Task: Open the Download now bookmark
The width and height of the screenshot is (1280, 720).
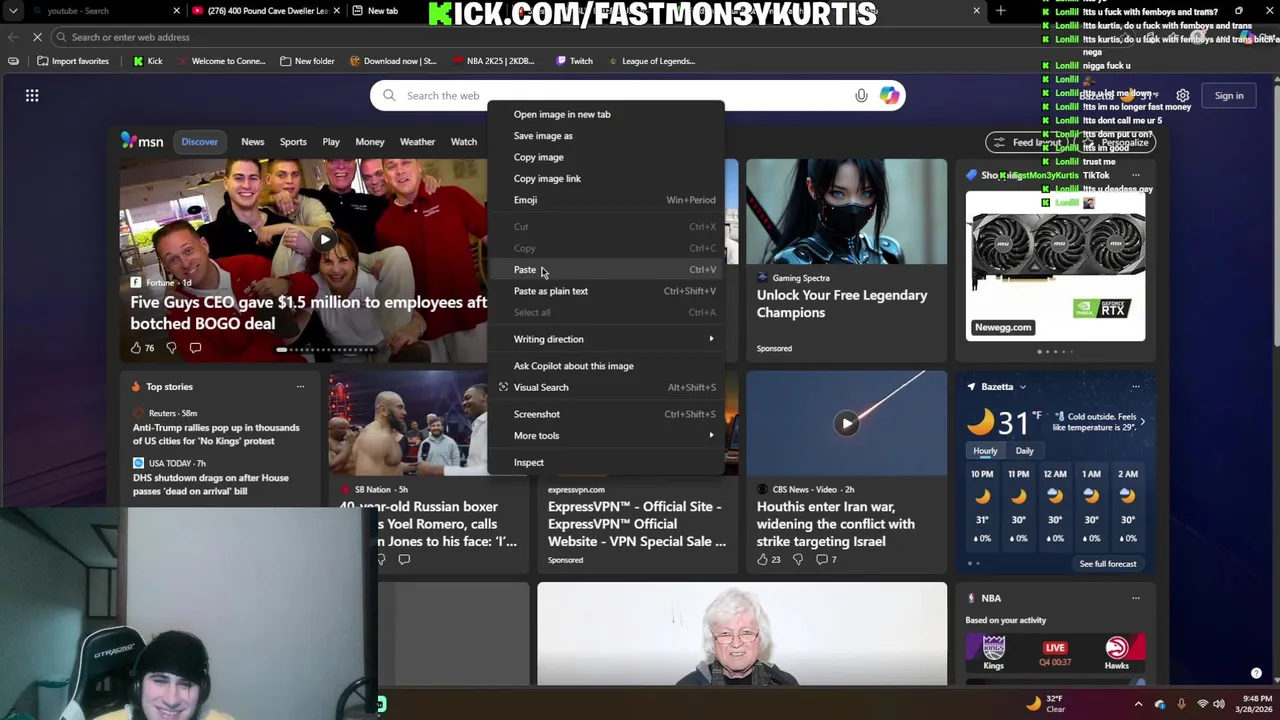Action: pyautogui.click(x=393, y=61)
